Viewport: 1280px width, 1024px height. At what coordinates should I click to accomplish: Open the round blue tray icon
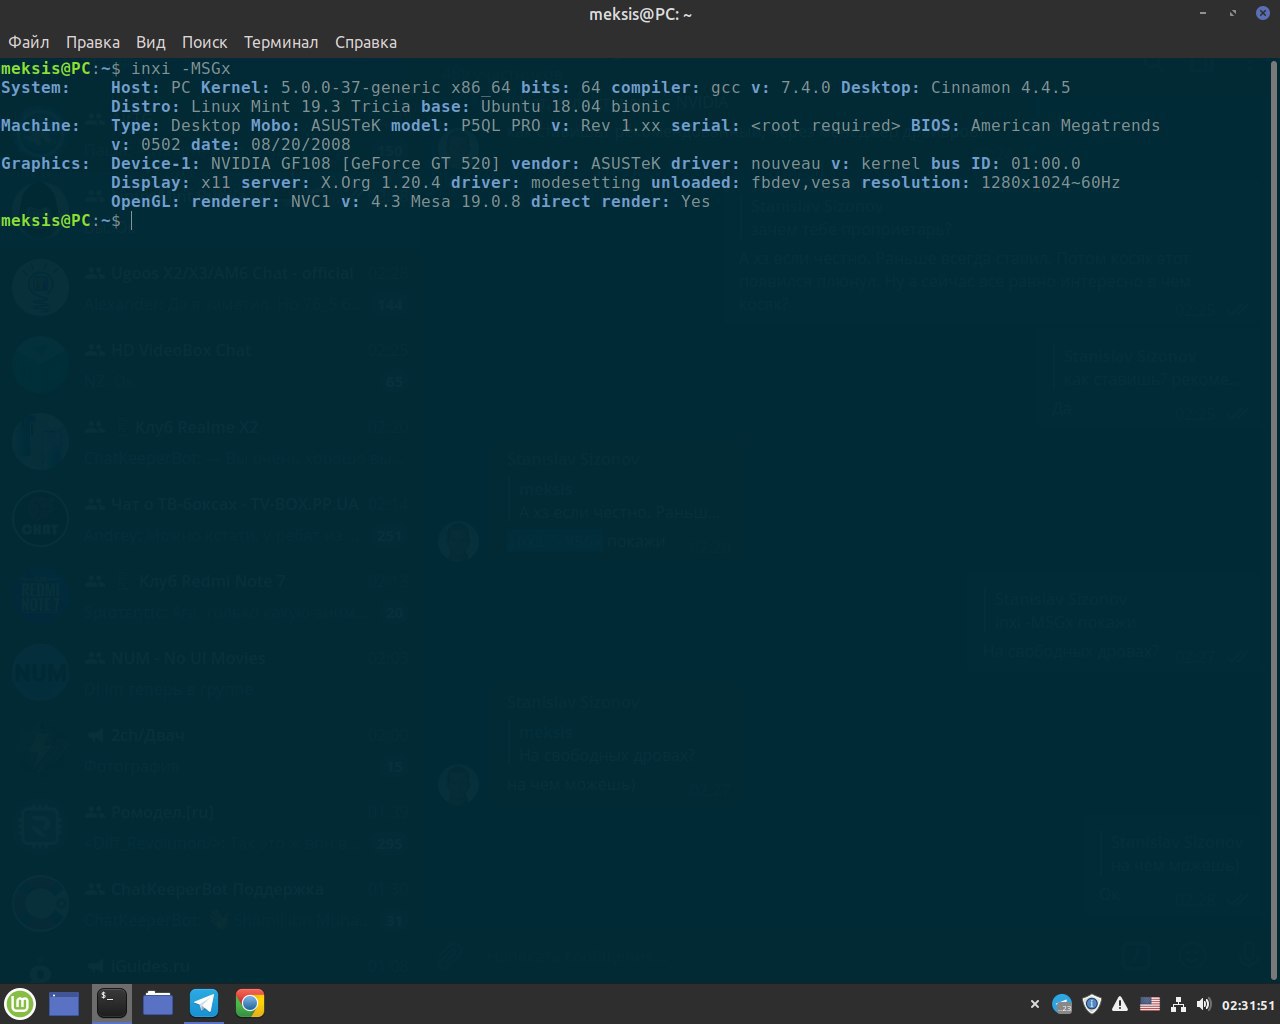(1063, 1004)
